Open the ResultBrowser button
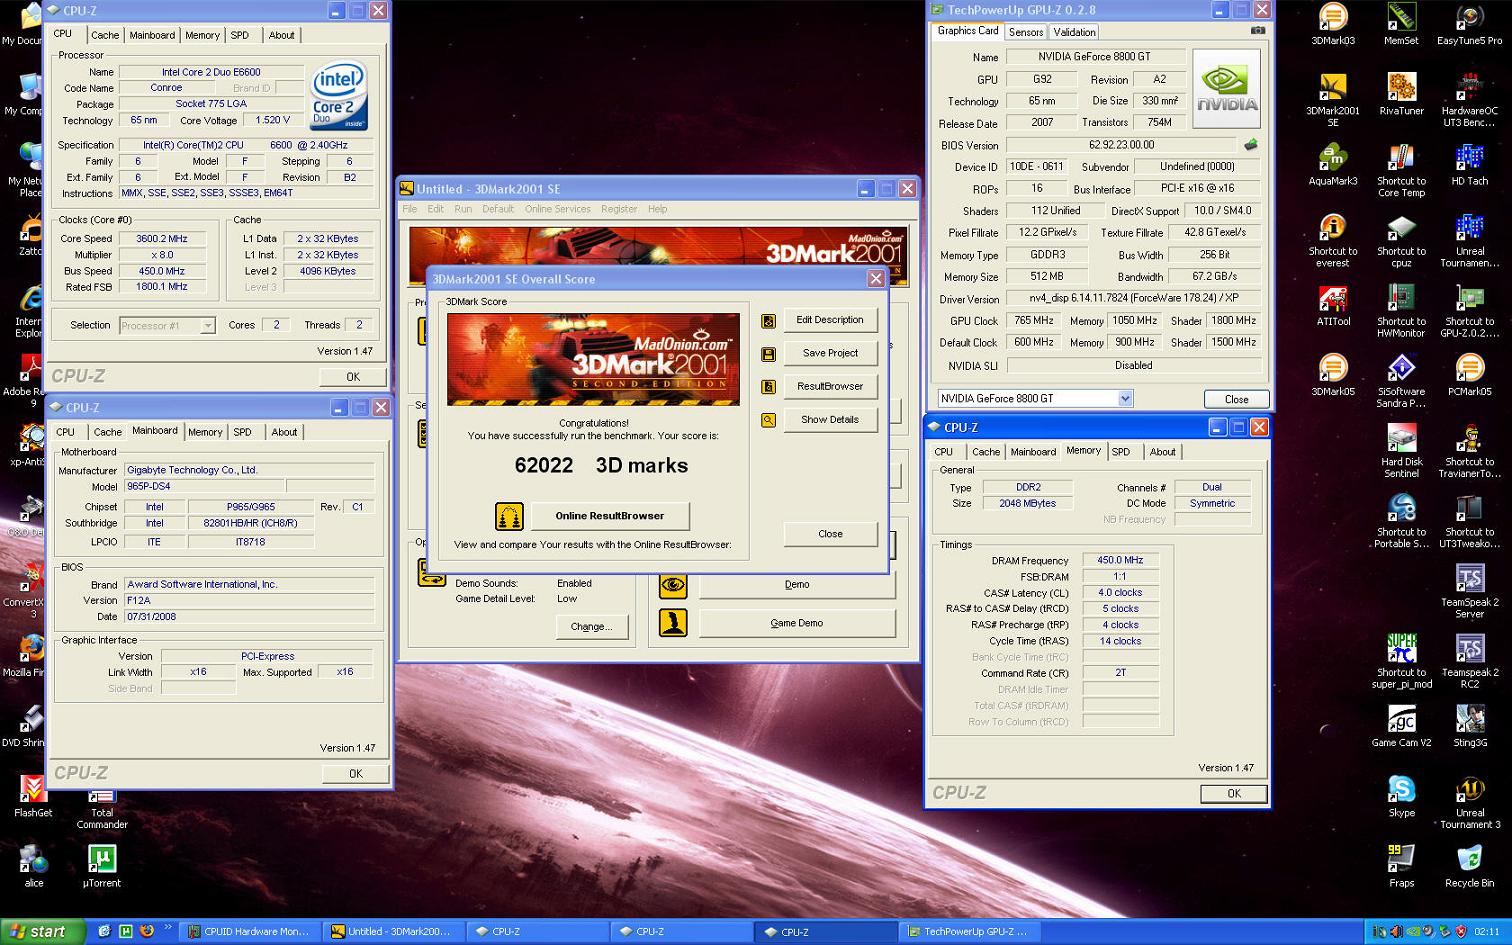This screenshot has height=945, width=1512. [830, 386]
